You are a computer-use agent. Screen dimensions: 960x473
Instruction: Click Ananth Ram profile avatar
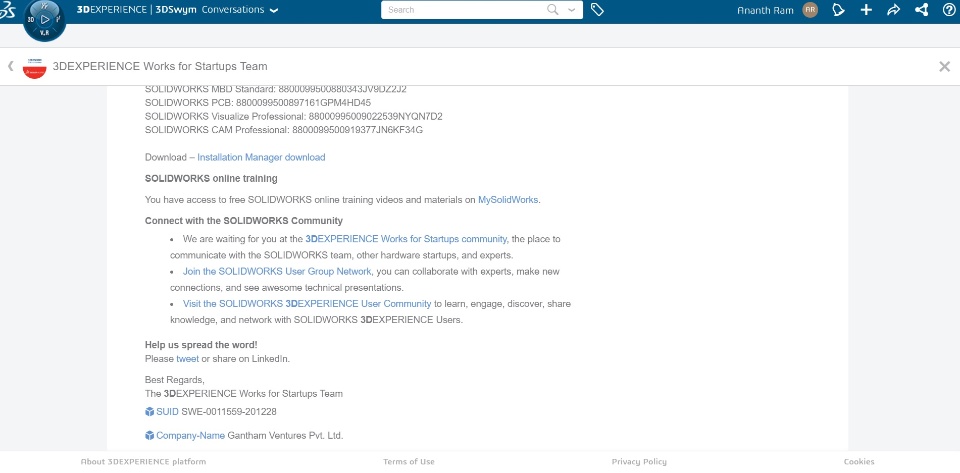pyautogui.click(x=811, y=10)
